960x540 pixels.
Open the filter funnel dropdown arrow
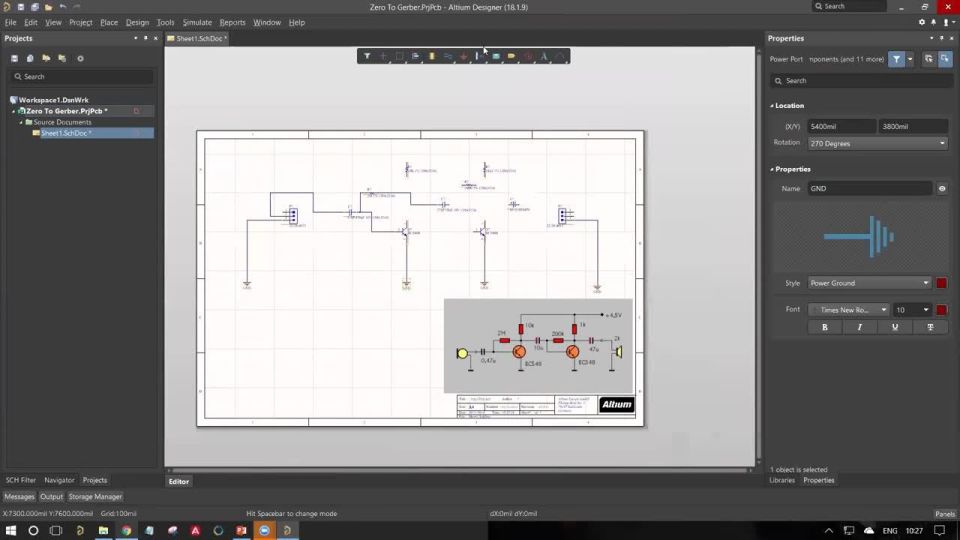(x=910, y=59)
